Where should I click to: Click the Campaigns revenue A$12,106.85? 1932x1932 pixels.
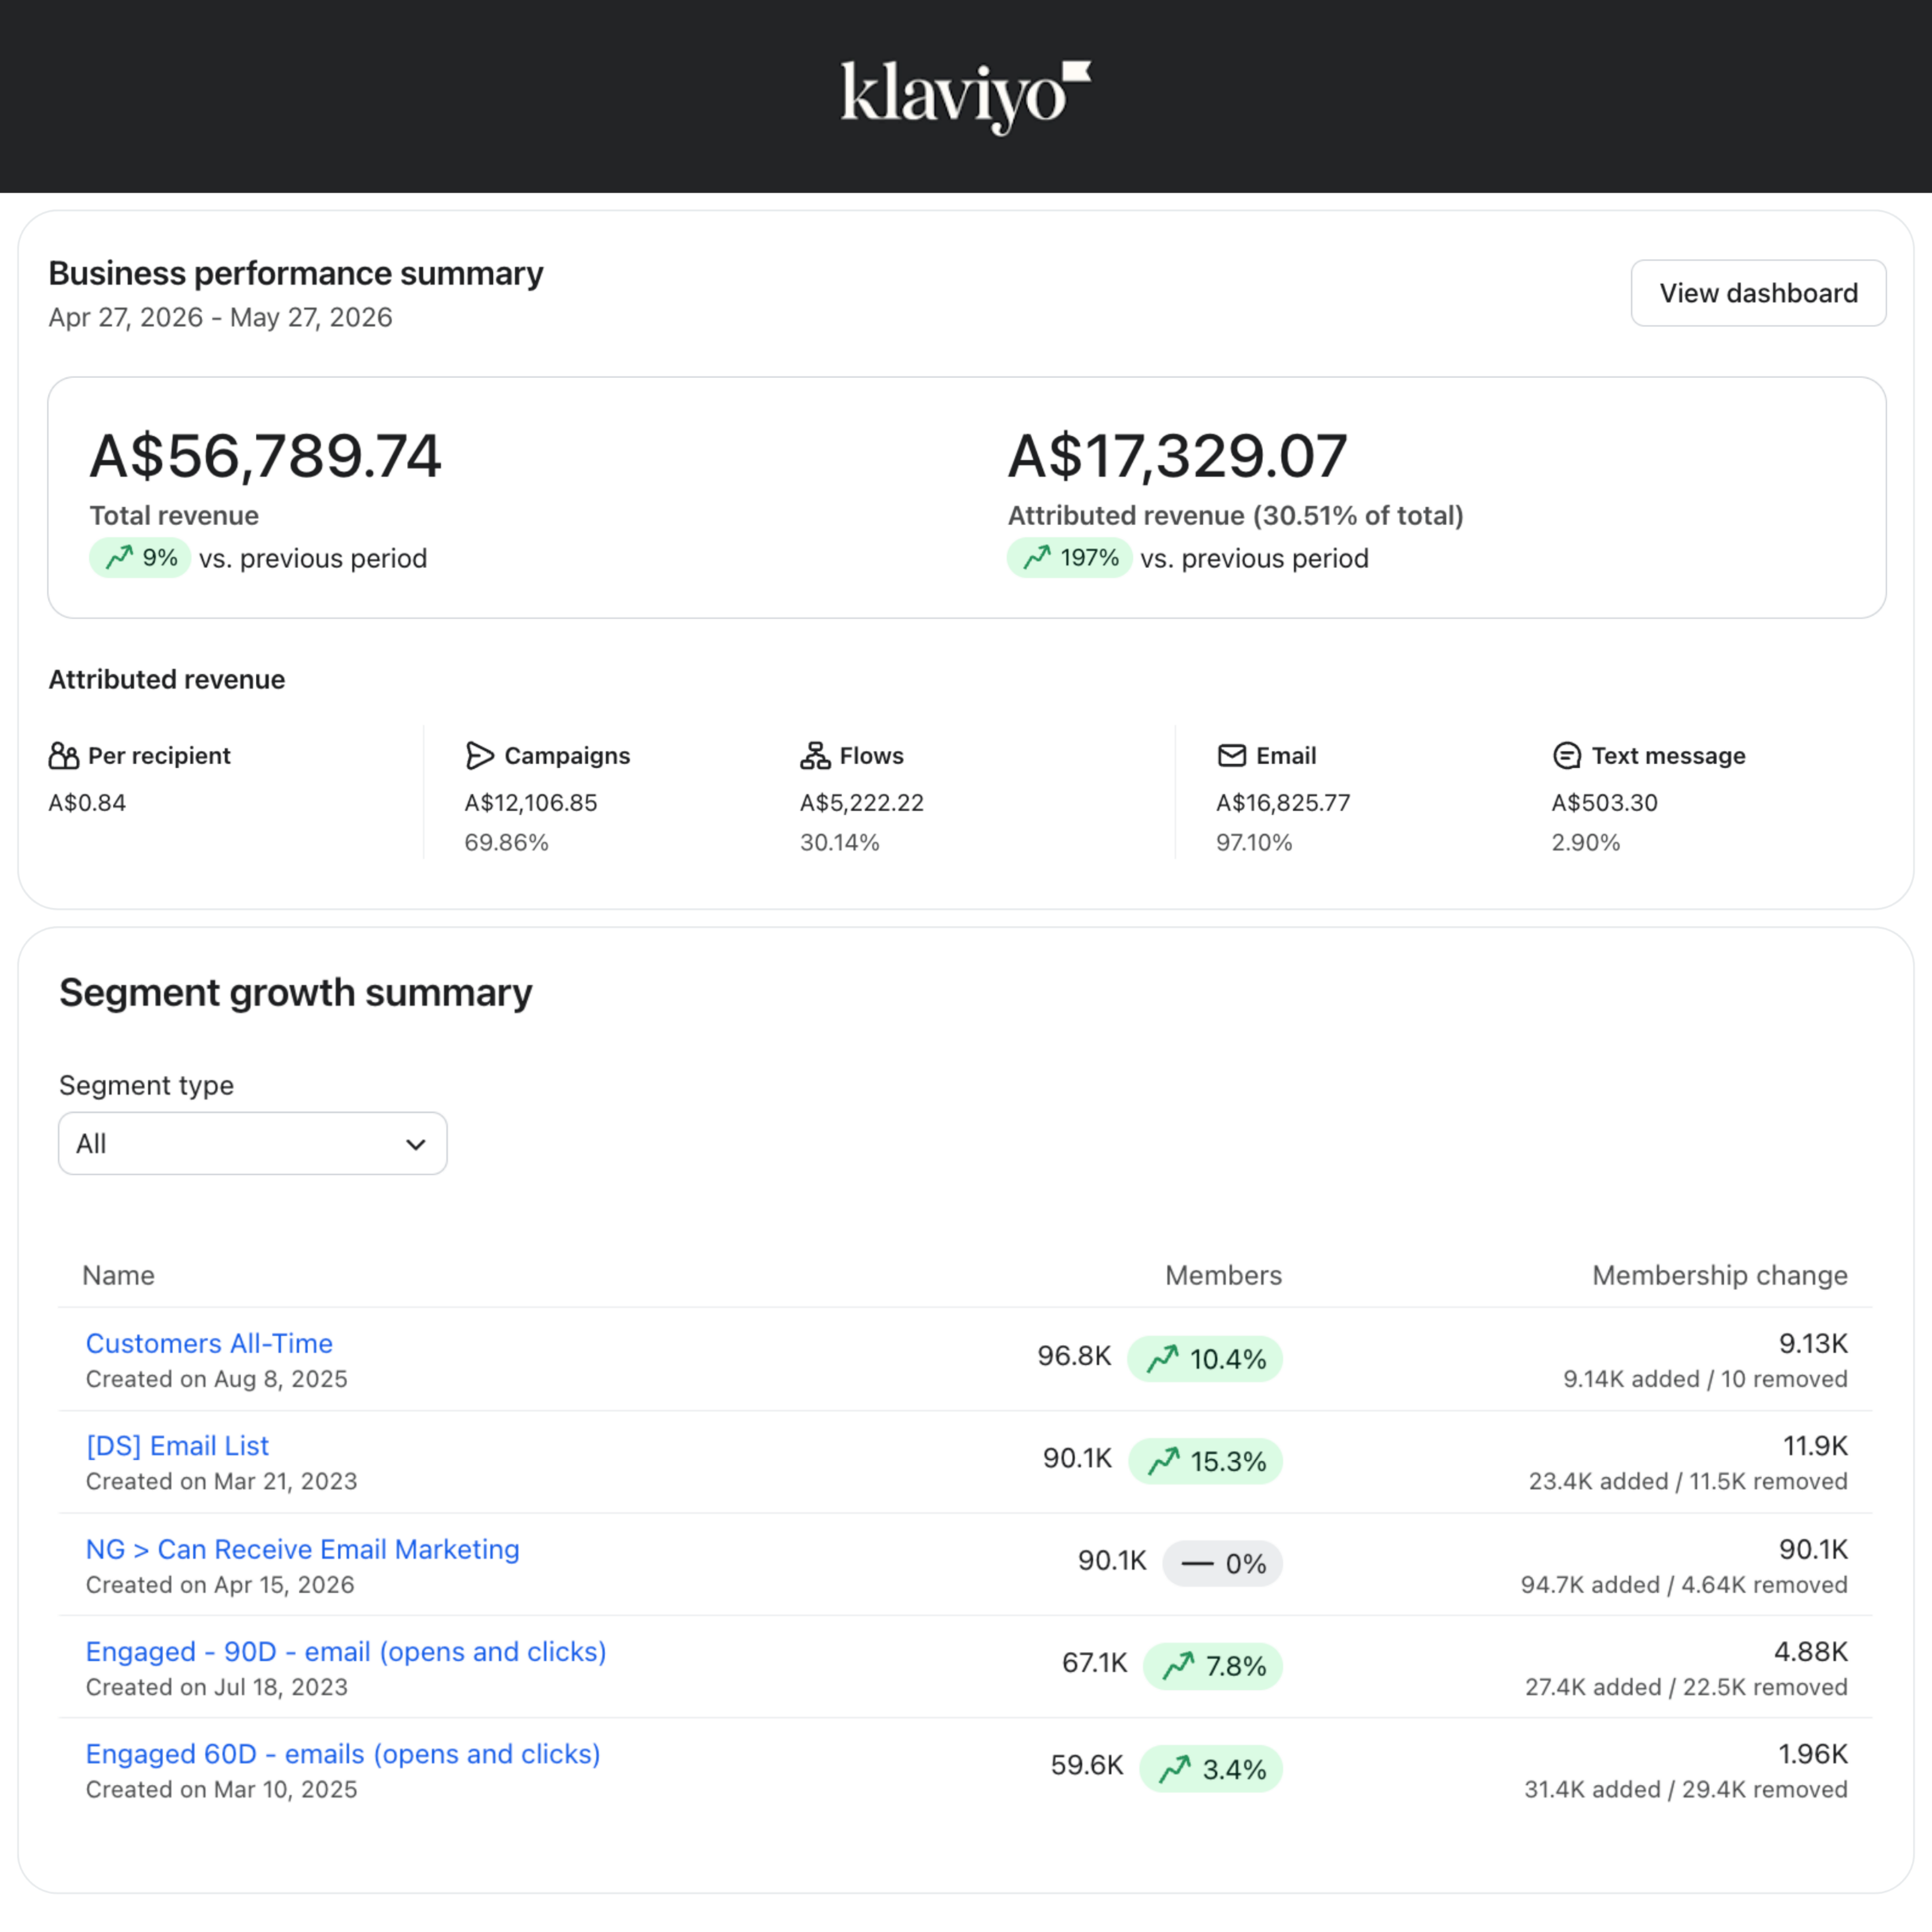(531, 803)
